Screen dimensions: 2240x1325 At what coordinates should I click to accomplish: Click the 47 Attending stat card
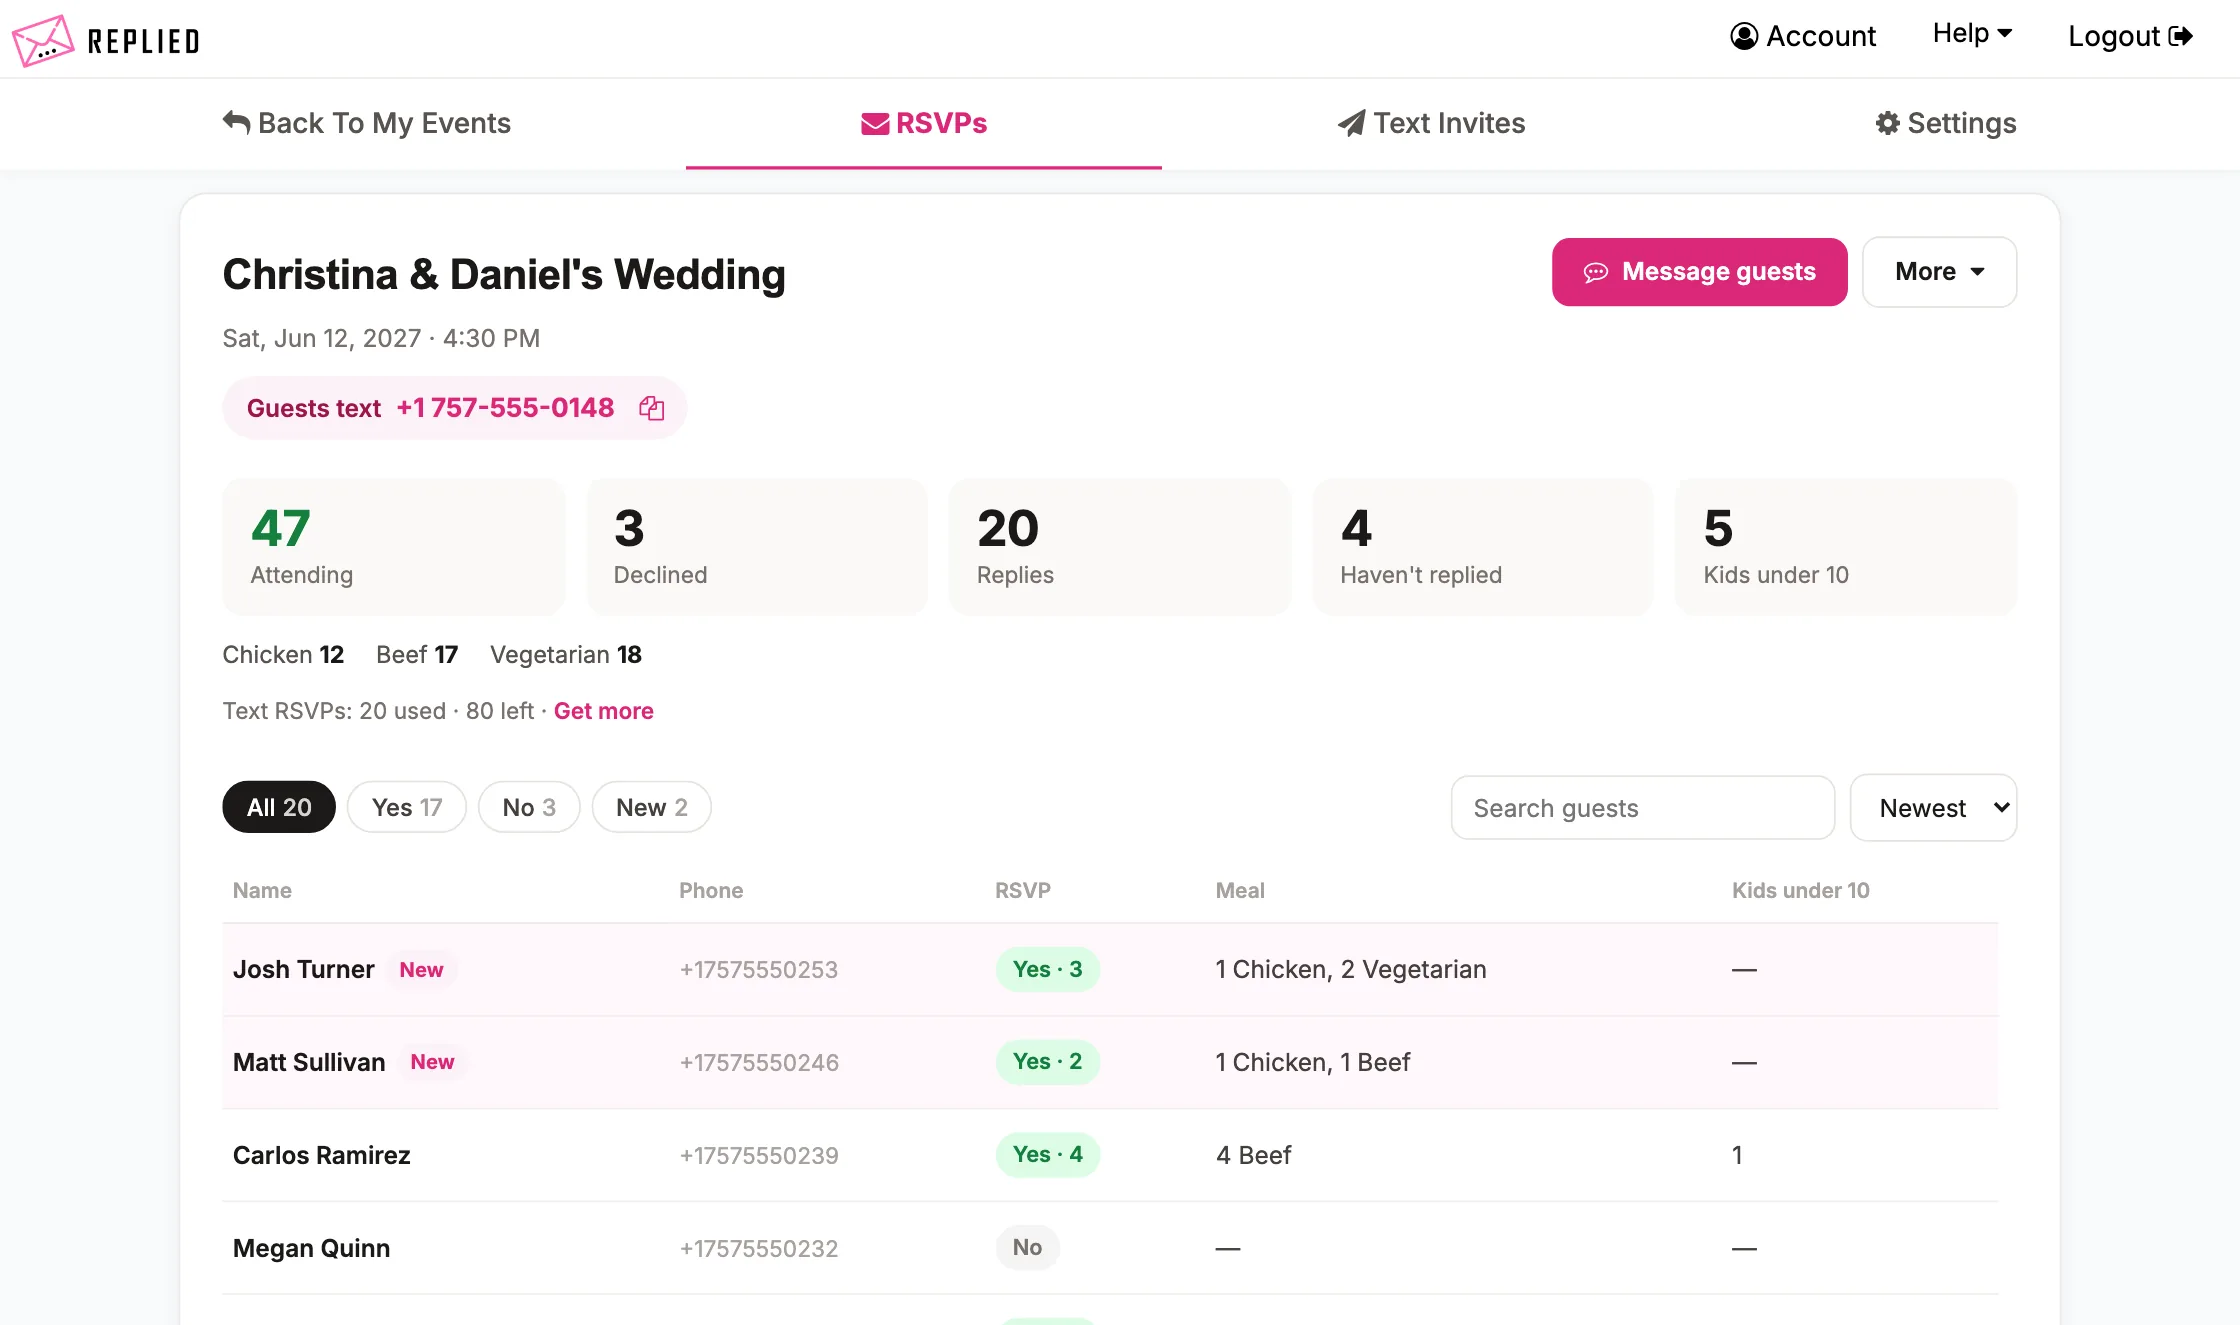click(x=393, y=547)
